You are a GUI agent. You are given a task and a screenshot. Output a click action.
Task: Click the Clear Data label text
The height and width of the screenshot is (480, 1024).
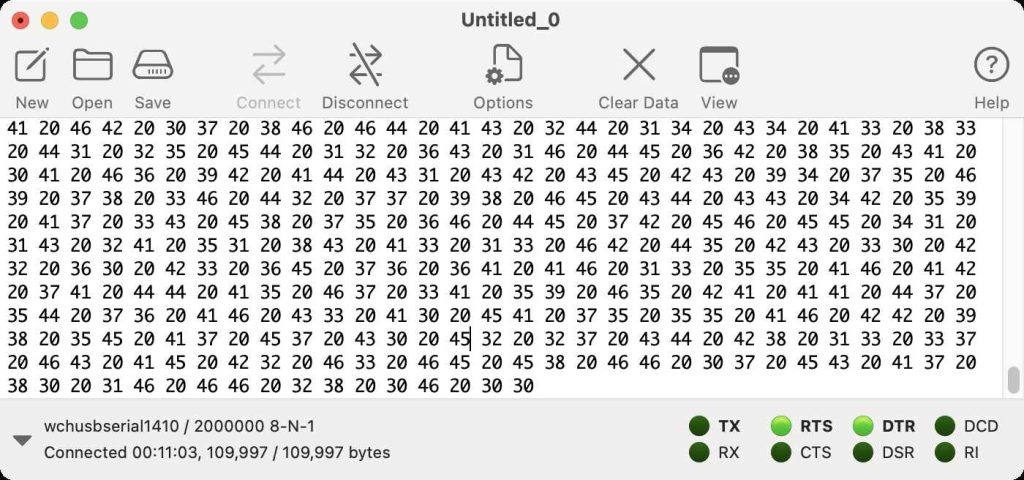click(638, 102)
